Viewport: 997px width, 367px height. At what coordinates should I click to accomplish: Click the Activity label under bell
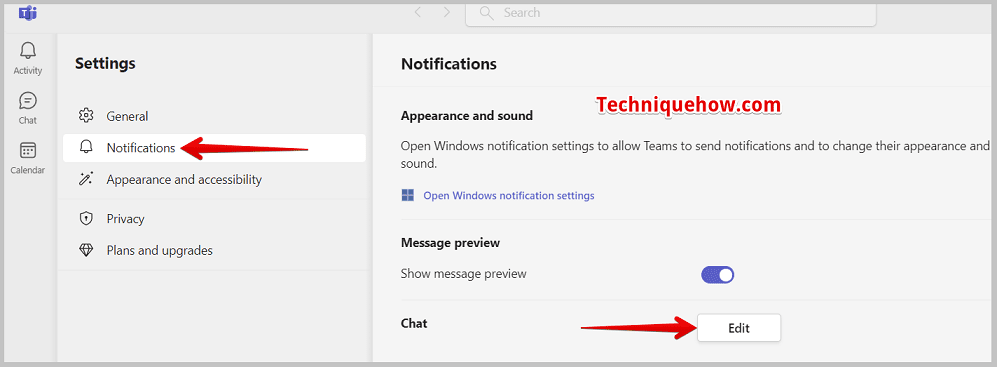point(28,71)
